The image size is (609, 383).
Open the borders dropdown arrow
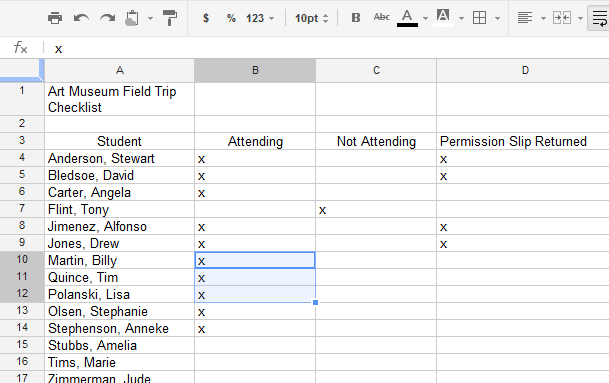[x=497, y=18]
